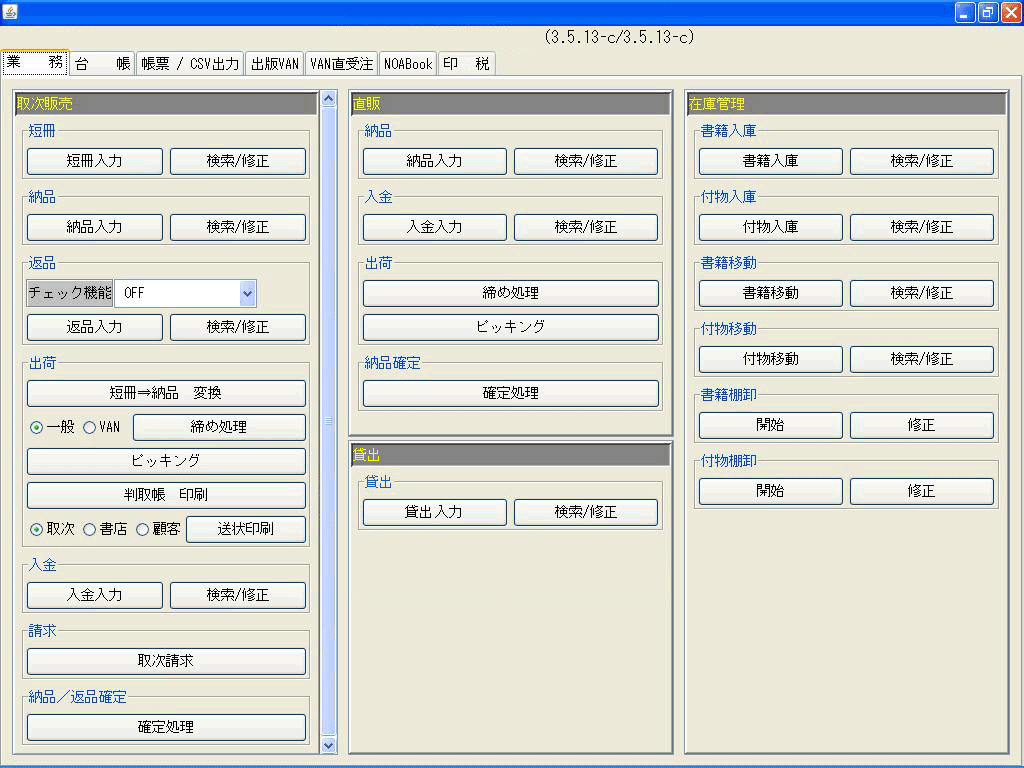Click ピッキング button in 直販 出荷 section
1024x768 pixels.
click(510, 327)
